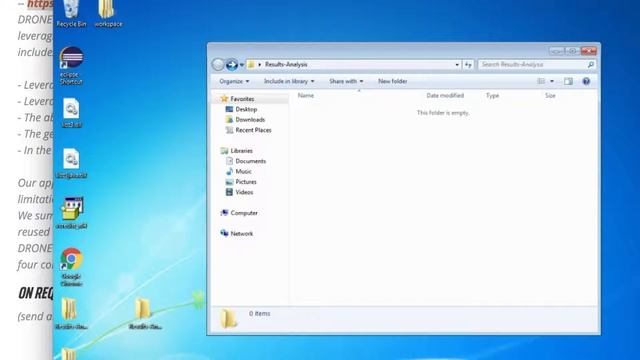The image size is (640, 360).
Task: Sort by the Type column header
Action: (492, 96)
